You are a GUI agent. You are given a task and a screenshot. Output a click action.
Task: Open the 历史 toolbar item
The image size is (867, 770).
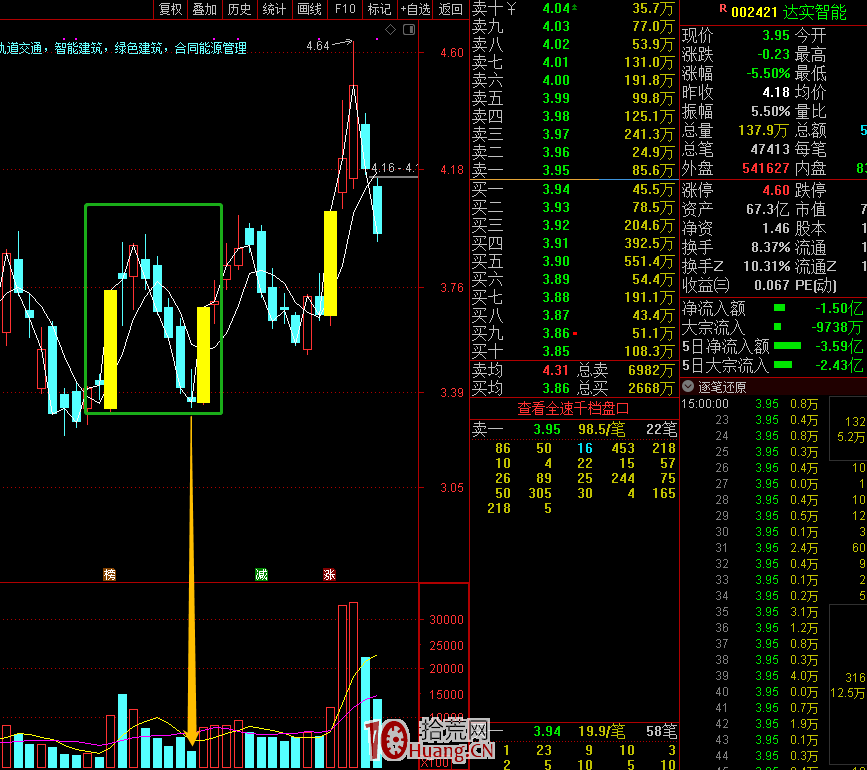[239, 9]
